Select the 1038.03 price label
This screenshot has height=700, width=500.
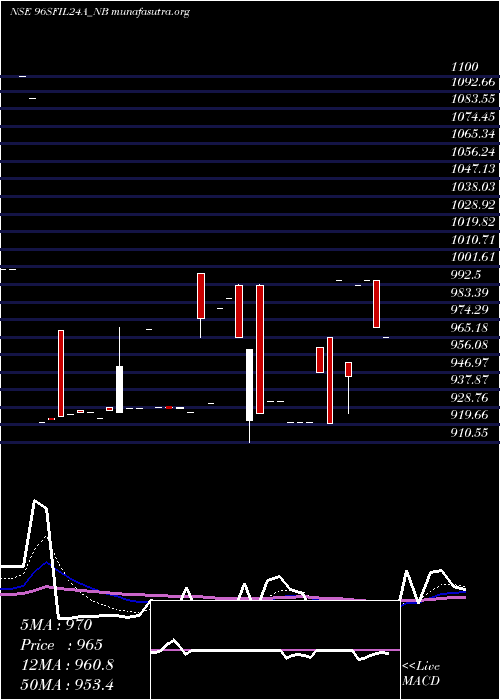pos(473,187)
